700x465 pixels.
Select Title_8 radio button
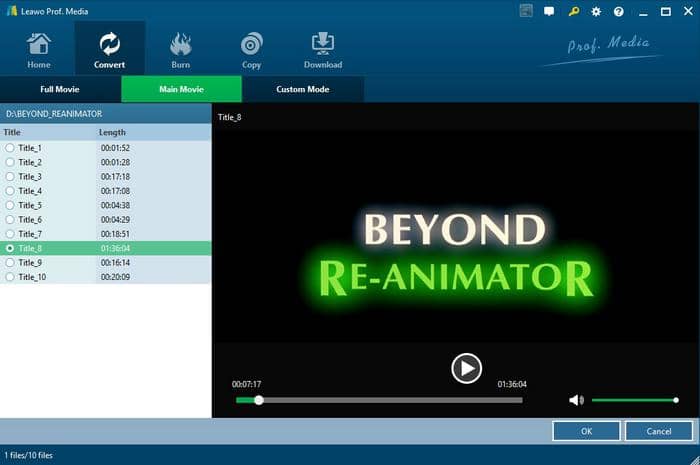point(10,248)
